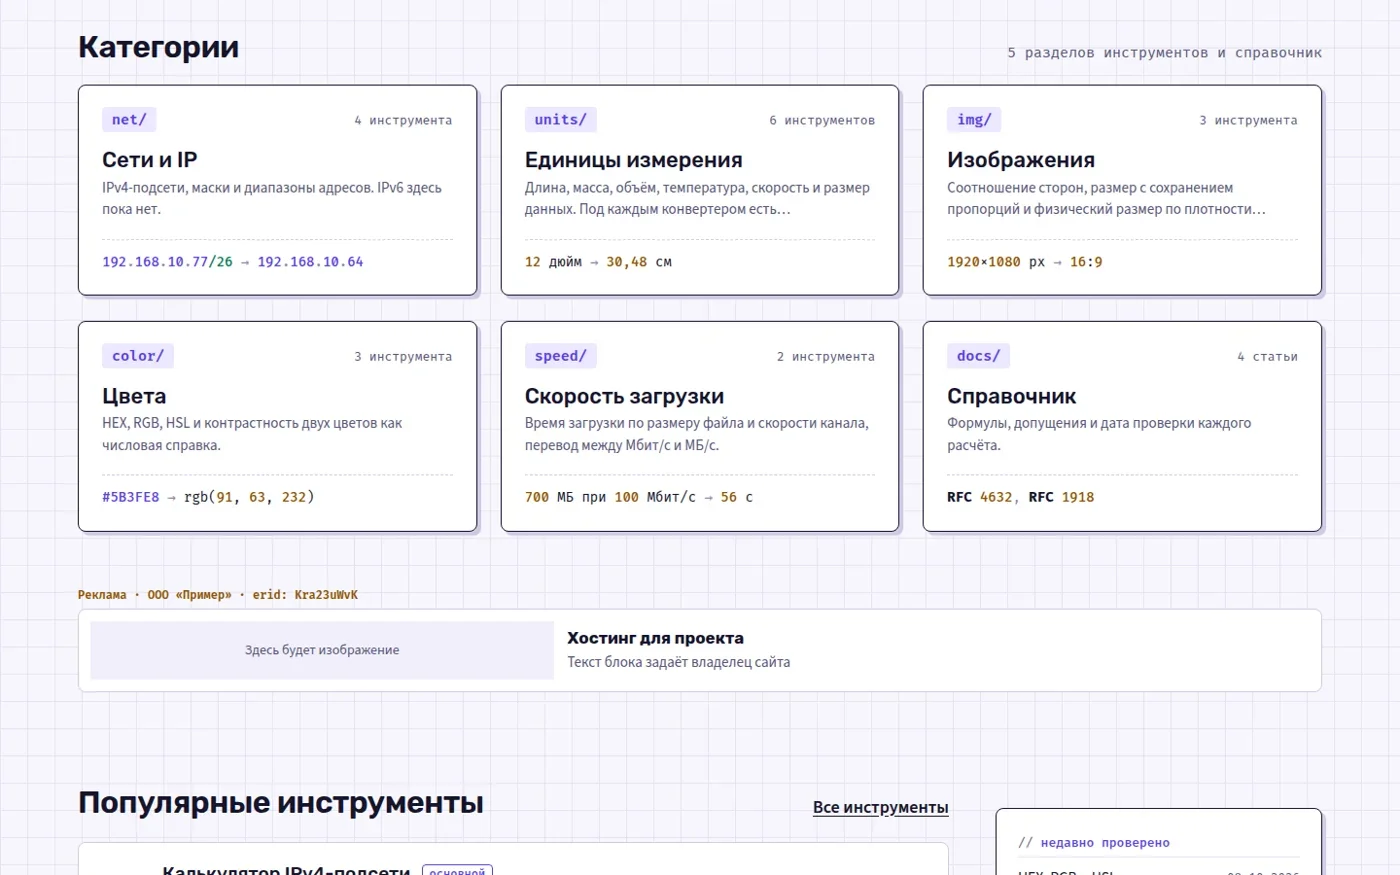This screenshot has width=1400, height=875.
Task: Click the ad disclosure line with erid
Action: tap(218, 595)
